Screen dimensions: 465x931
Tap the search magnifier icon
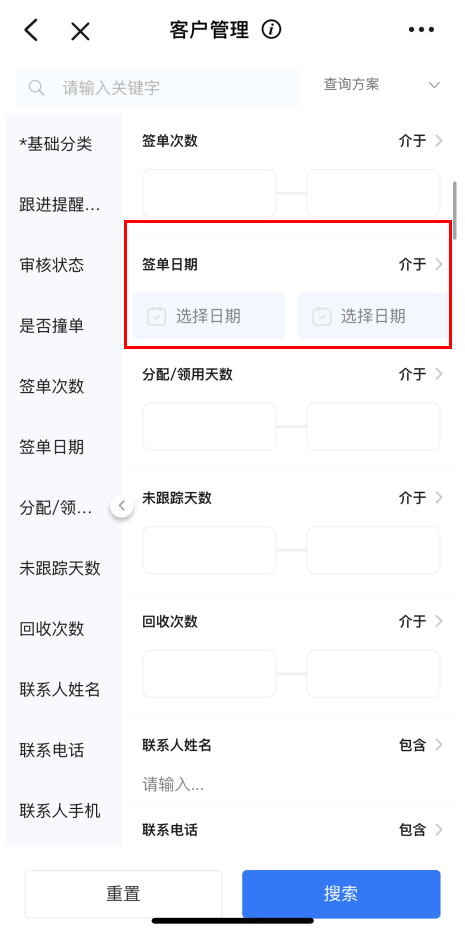(x=36, y=88)
